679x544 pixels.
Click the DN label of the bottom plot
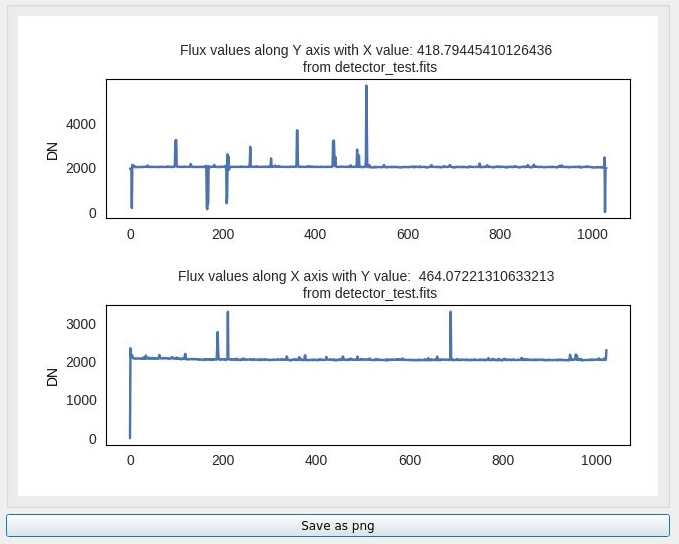[52, 377]
